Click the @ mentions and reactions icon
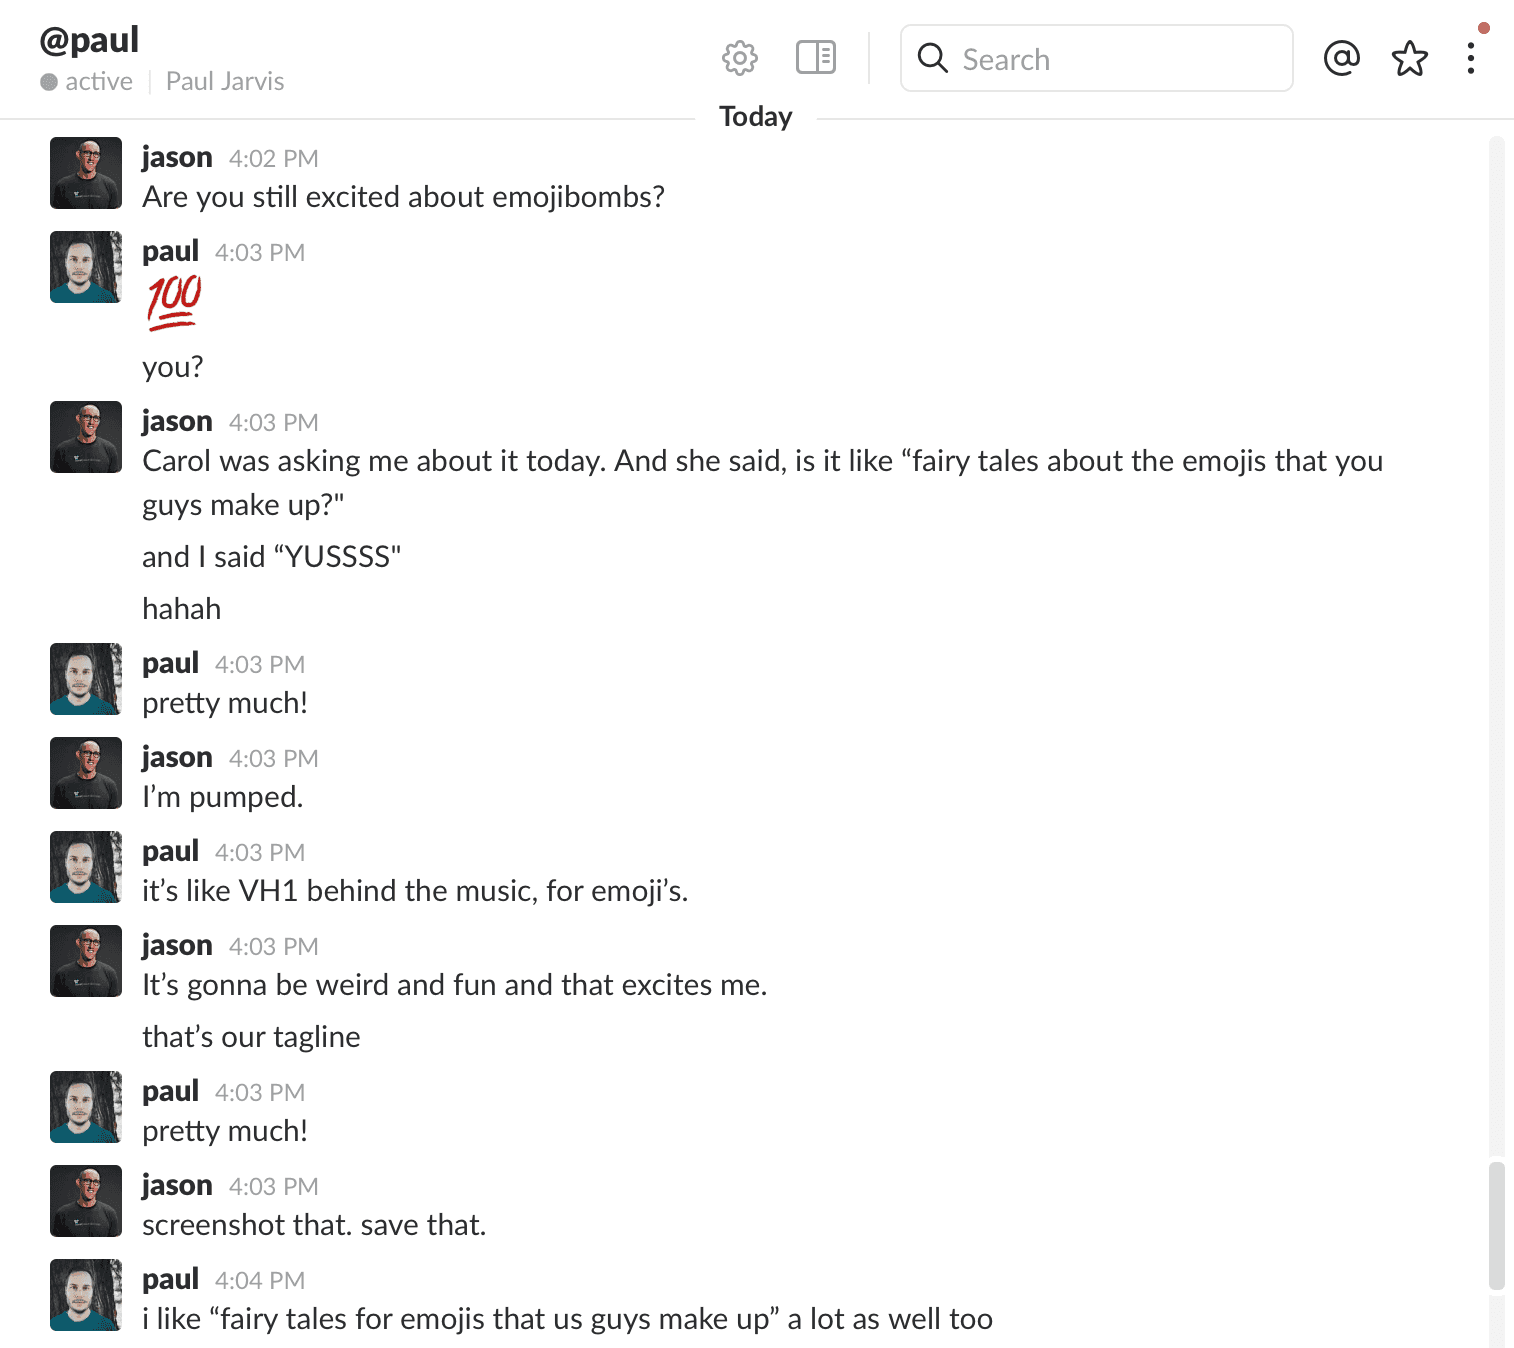Image resolution: width=1514 pixels, height=1348 pixels. click(x=1342, y=58)
